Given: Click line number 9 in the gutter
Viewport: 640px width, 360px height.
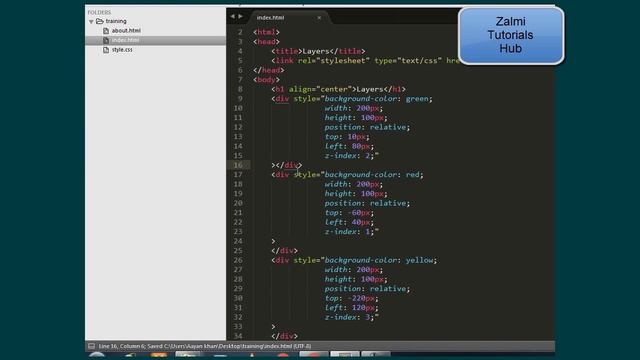Looking at the screenshot, I should pyautogui.click(x=240, y=99).
